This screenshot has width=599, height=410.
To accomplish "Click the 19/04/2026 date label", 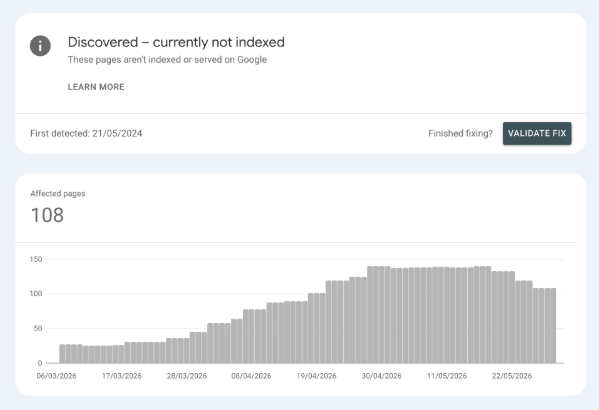I will click(317, 376).
